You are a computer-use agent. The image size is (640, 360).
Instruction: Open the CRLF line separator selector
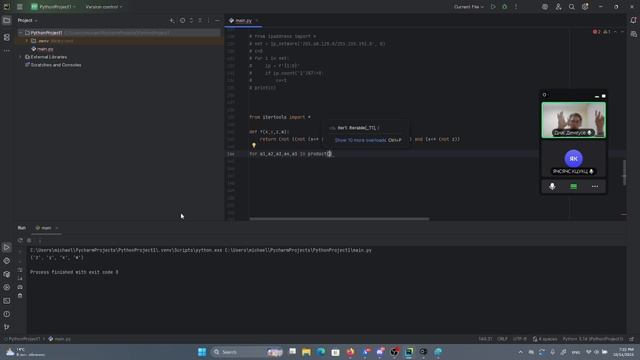tap(502, 339)
